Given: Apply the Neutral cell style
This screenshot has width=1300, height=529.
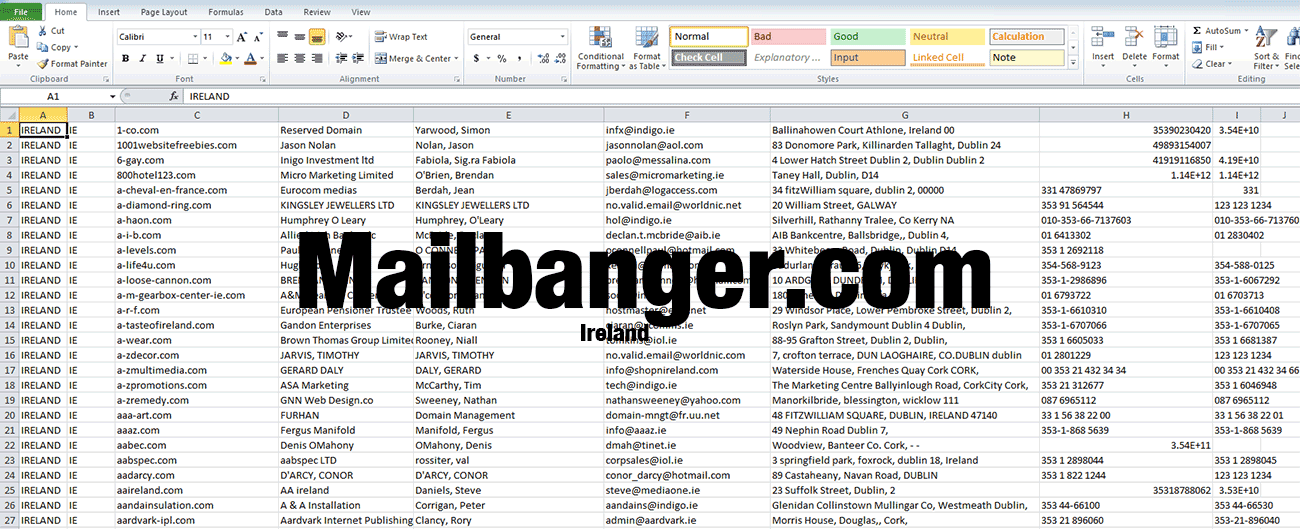Looking at the screenshot, I should coord(947,37).
